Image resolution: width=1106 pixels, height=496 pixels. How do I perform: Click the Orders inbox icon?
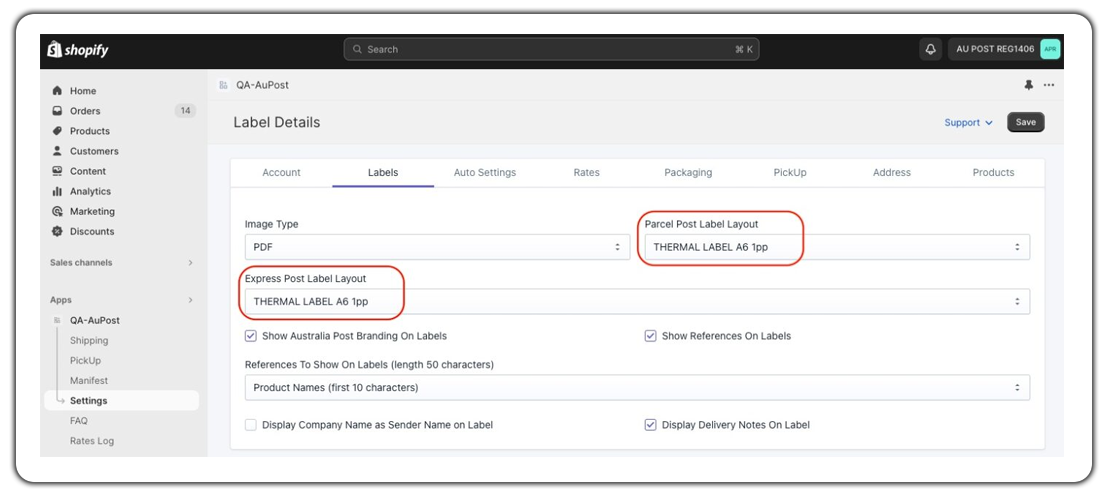click(57, 111)
